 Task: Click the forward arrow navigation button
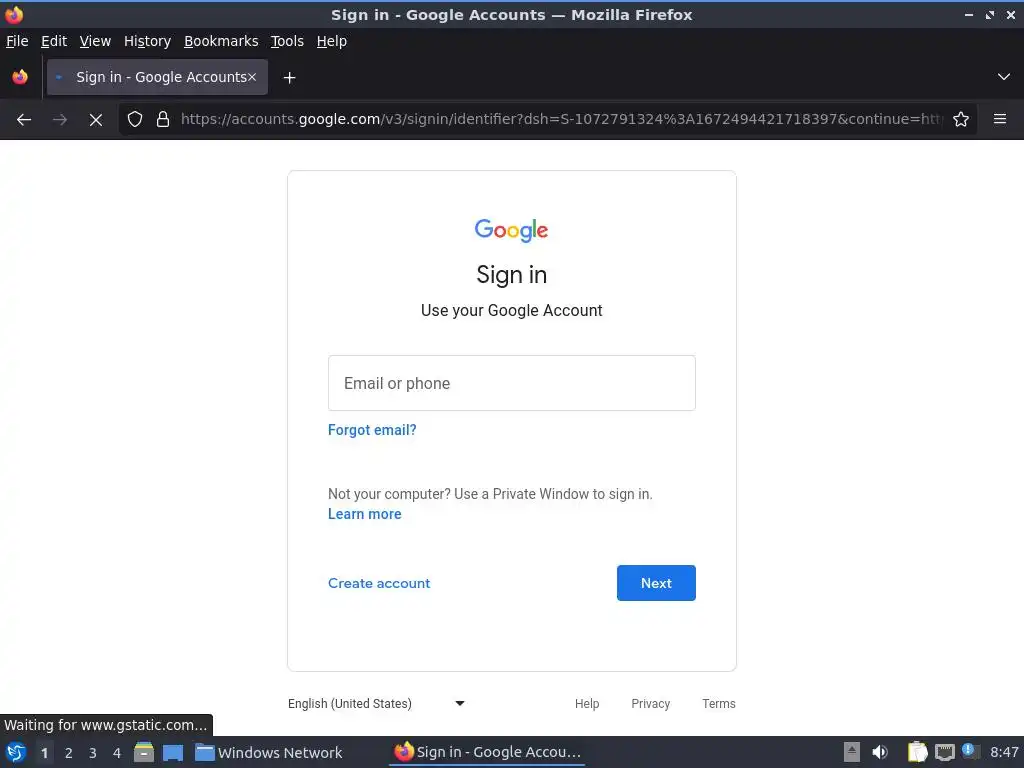pos(59,120)
